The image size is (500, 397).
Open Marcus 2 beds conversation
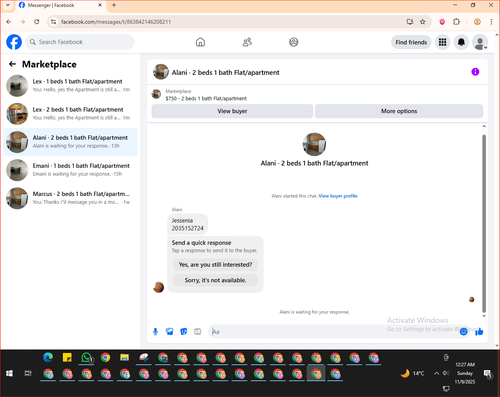(70, 198)
